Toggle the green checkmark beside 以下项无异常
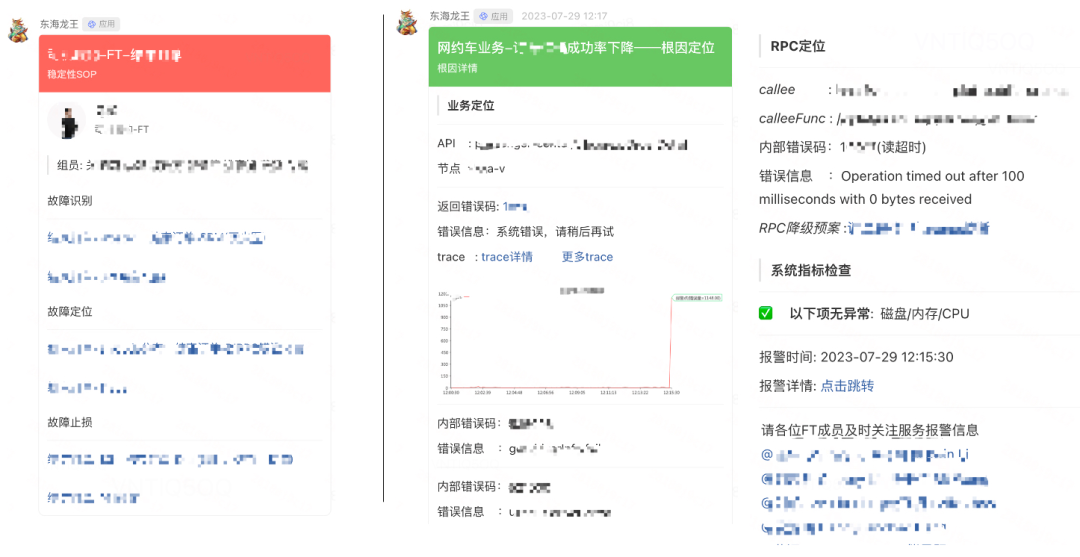This screenshot has height=557, width=1080. [766, 313]
